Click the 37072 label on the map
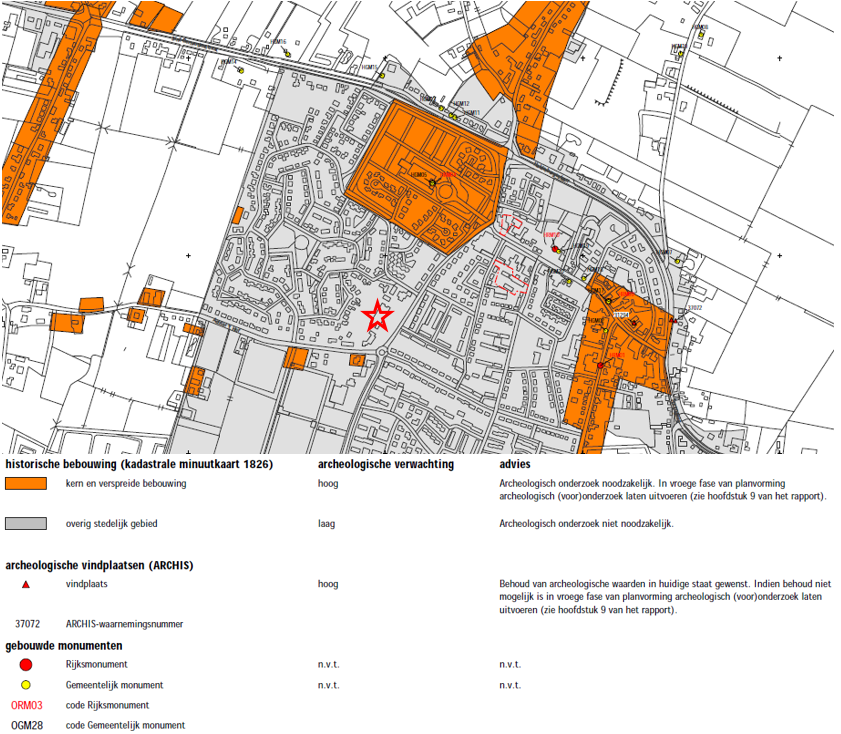841x734 pixels. click(695, 308)
